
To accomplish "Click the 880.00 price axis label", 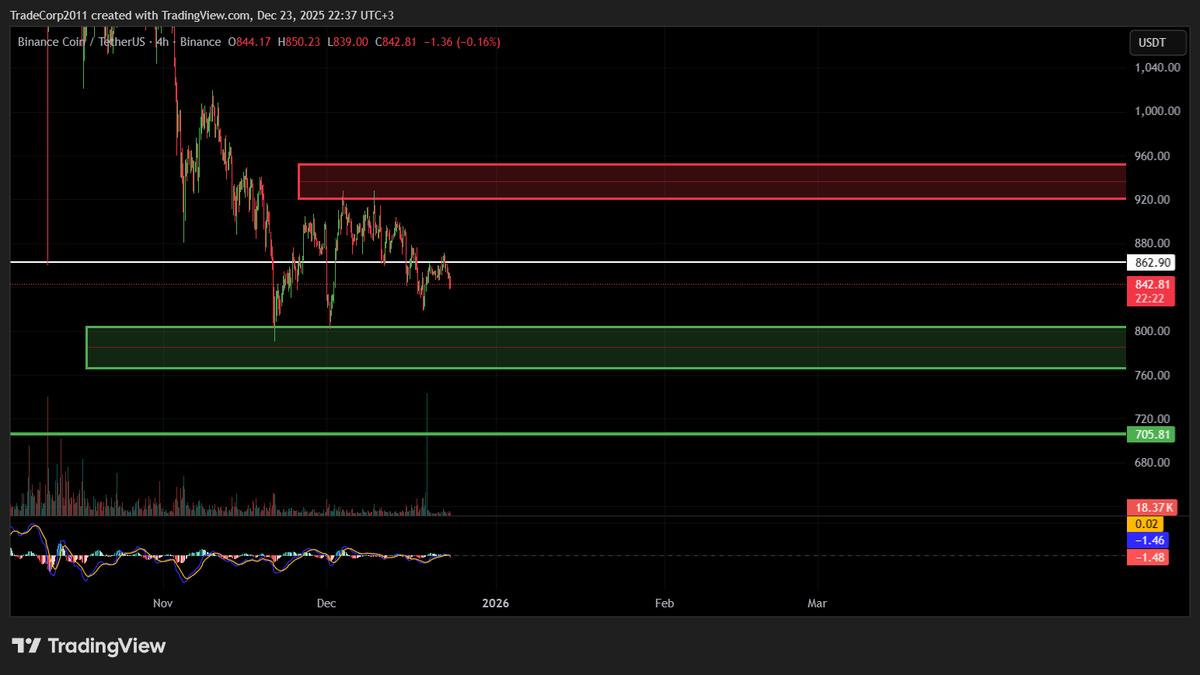I will (x=1153, y=243).
